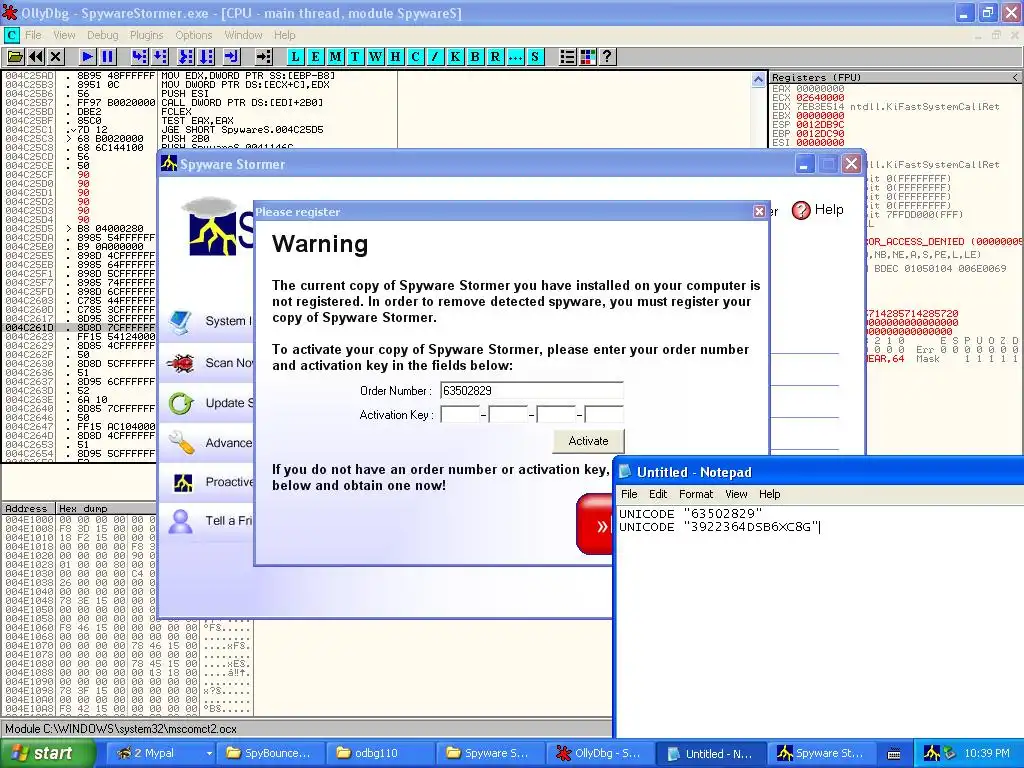Click second Activation Key segment field

coord(508,414)
